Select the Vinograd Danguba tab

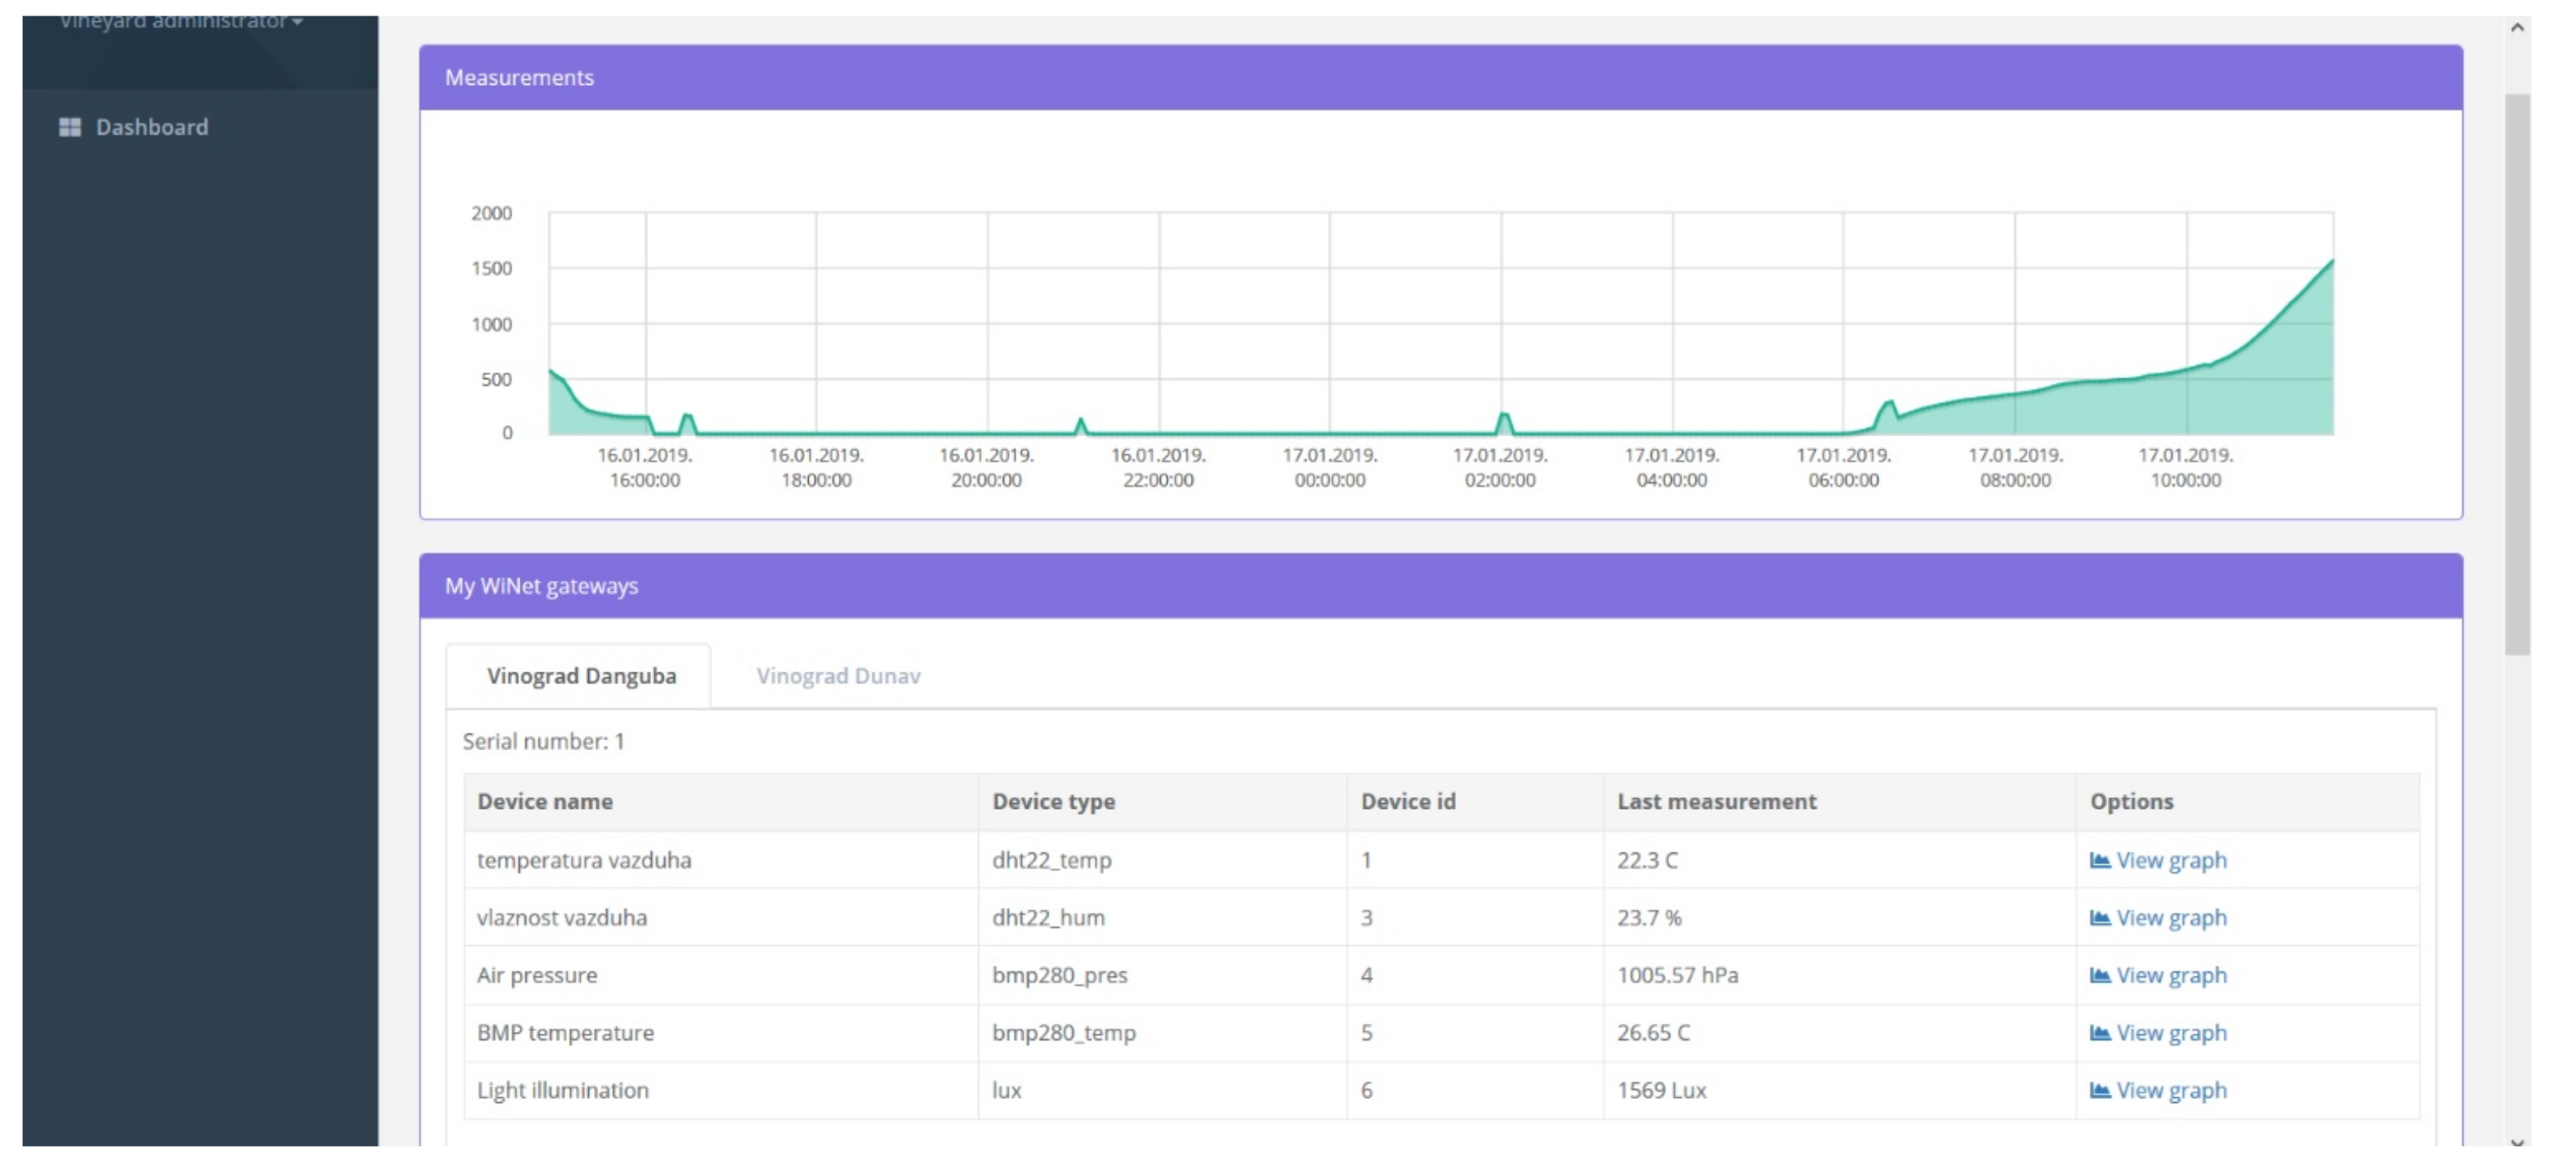581,676
